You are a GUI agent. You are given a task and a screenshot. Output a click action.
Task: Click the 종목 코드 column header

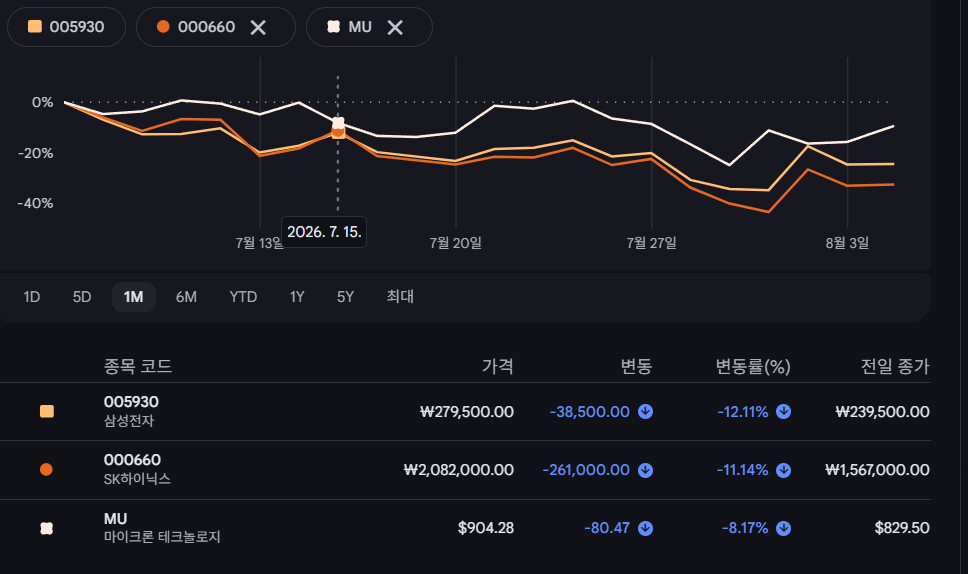pos(138,367)
